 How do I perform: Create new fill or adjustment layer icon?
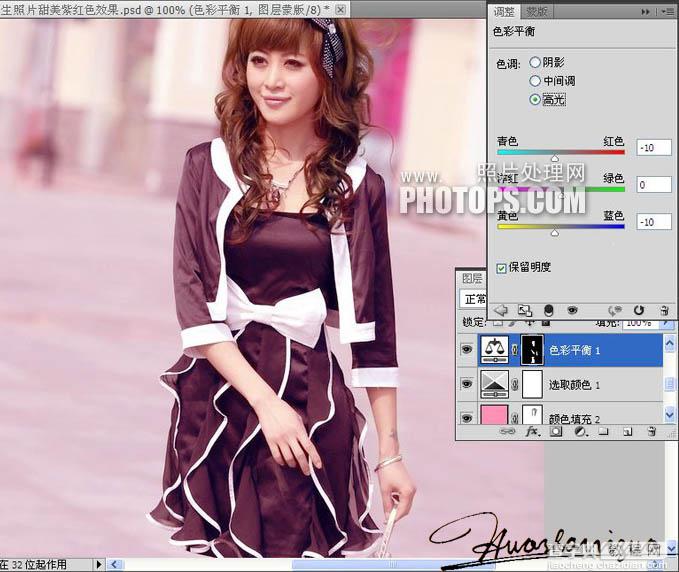coord(580,431)
